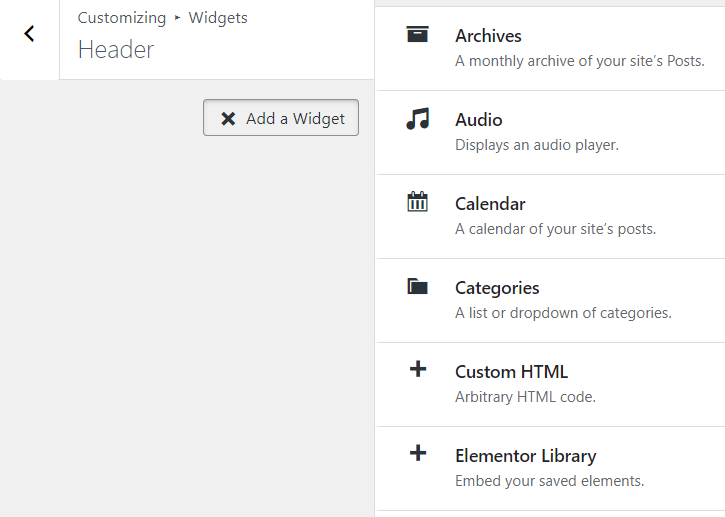Choose the Elementor Library widget title
Viewport: 725px width, 517px height.
click(x=525, y=456)
